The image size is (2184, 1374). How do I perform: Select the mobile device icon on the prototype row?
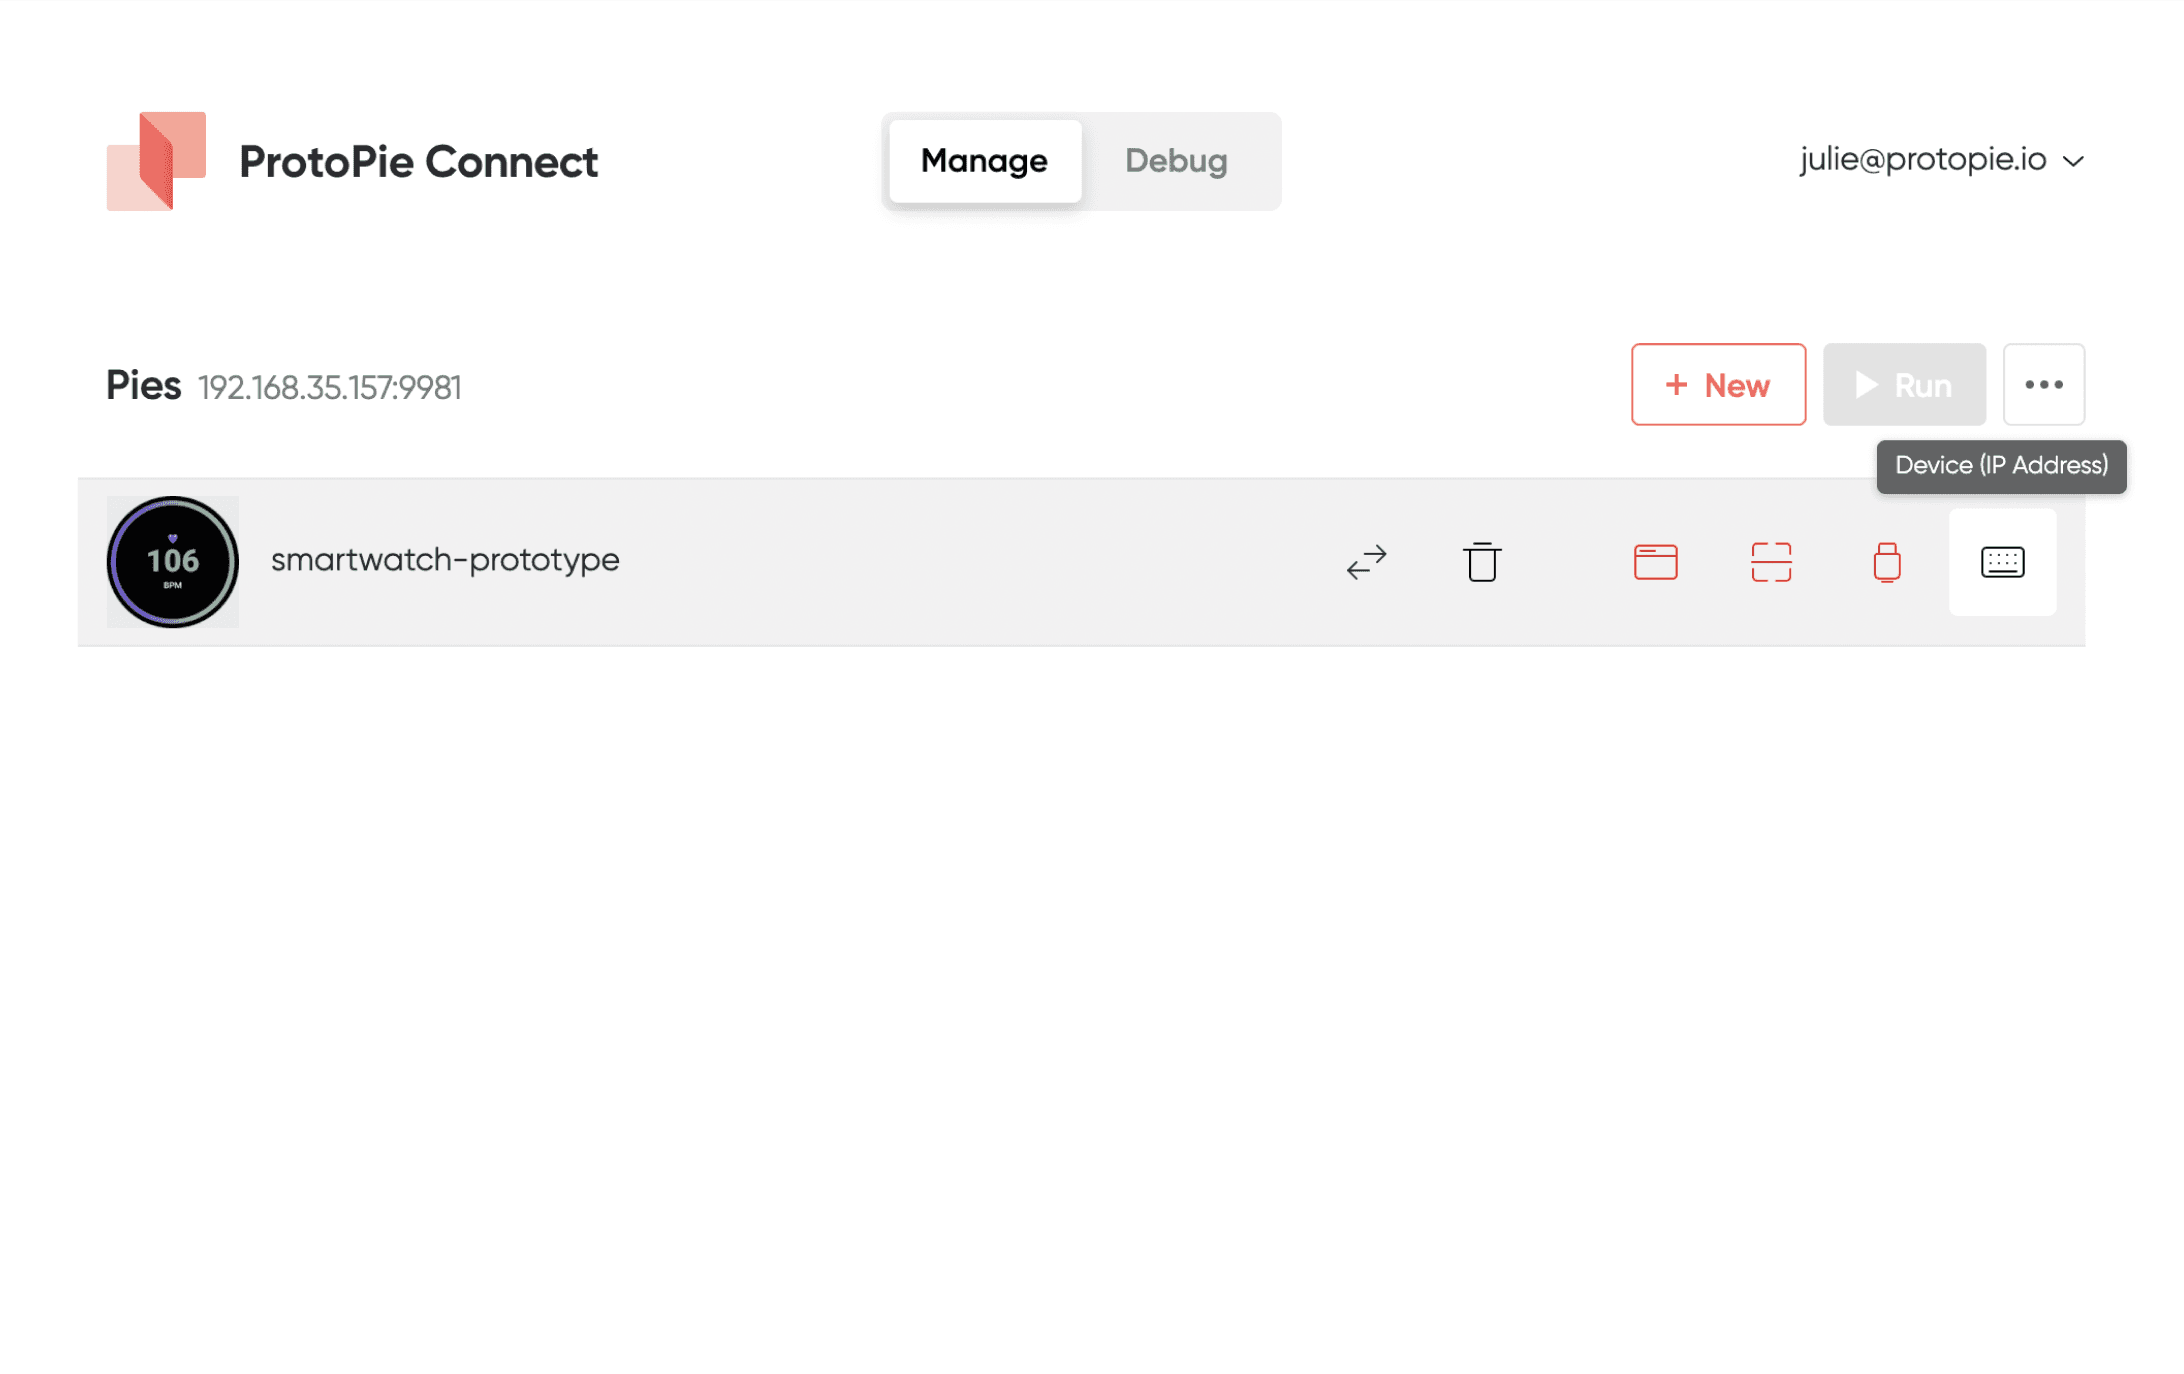pyautogui.click(x=1887, y=562)
